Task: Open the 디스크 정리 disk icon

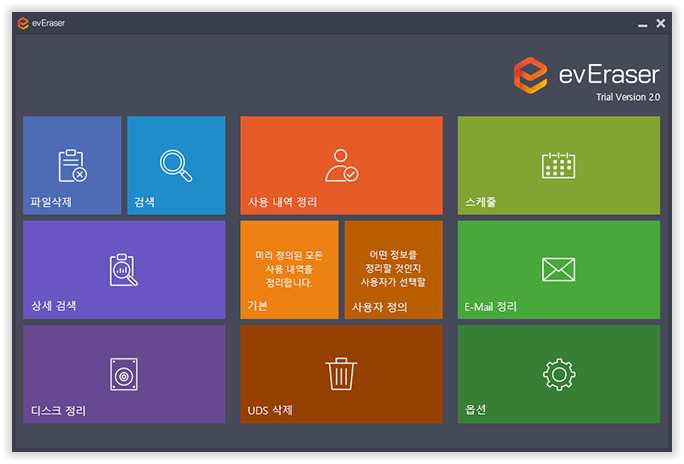Action: tap(124, 374)
